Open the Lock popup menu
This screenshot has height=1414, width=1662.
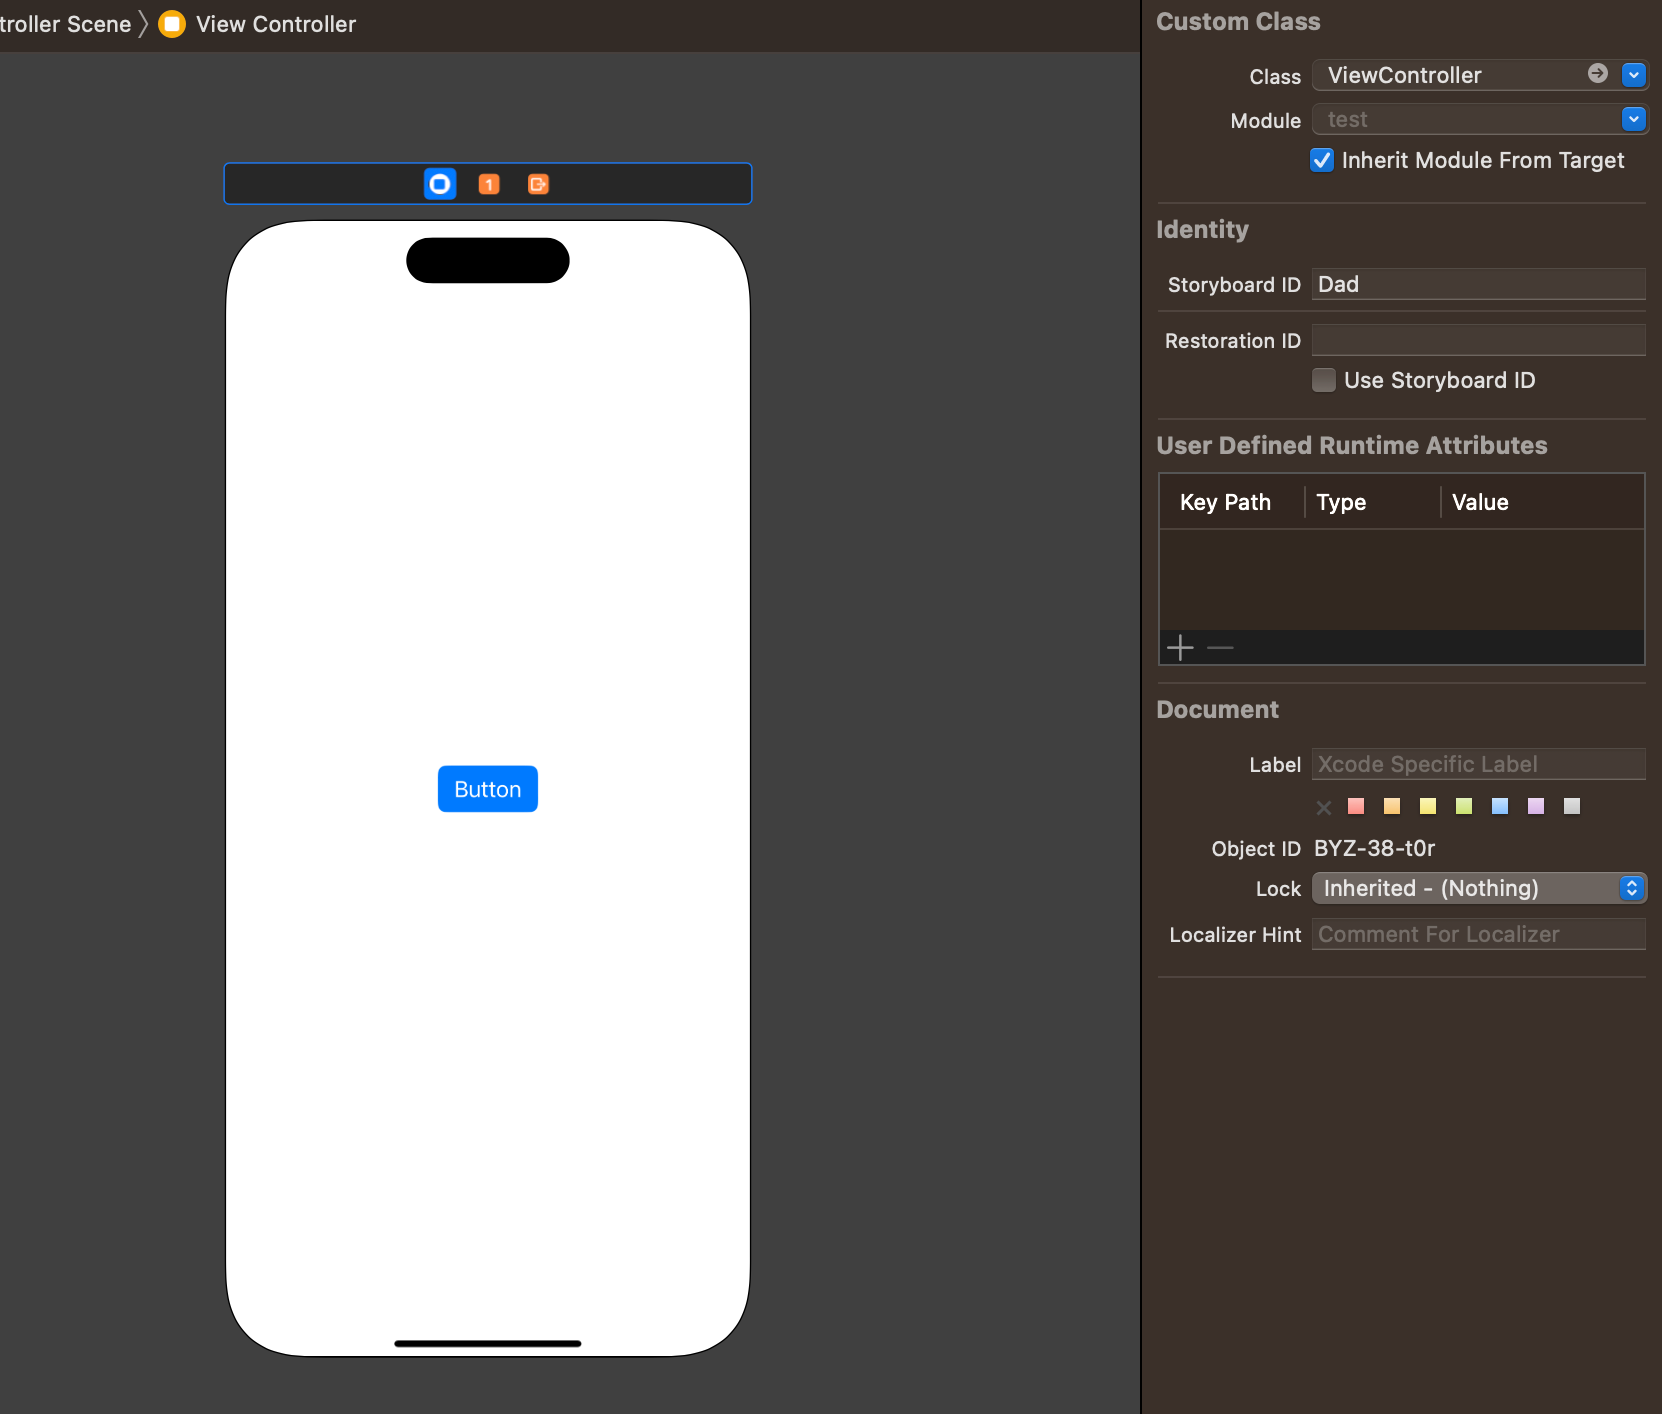pos(1479,888)
